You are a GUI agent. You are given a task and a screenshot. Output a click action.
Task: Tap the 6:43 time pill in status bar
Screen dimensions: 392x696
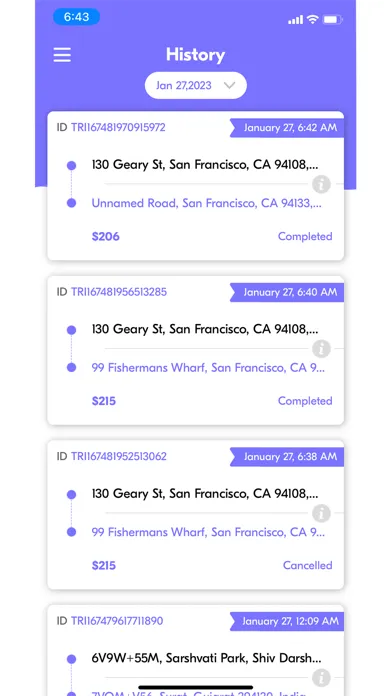click(76, 17)
